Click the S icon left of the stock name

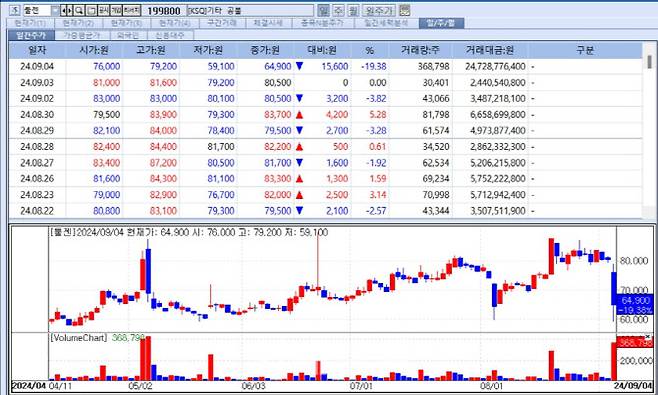15,10
